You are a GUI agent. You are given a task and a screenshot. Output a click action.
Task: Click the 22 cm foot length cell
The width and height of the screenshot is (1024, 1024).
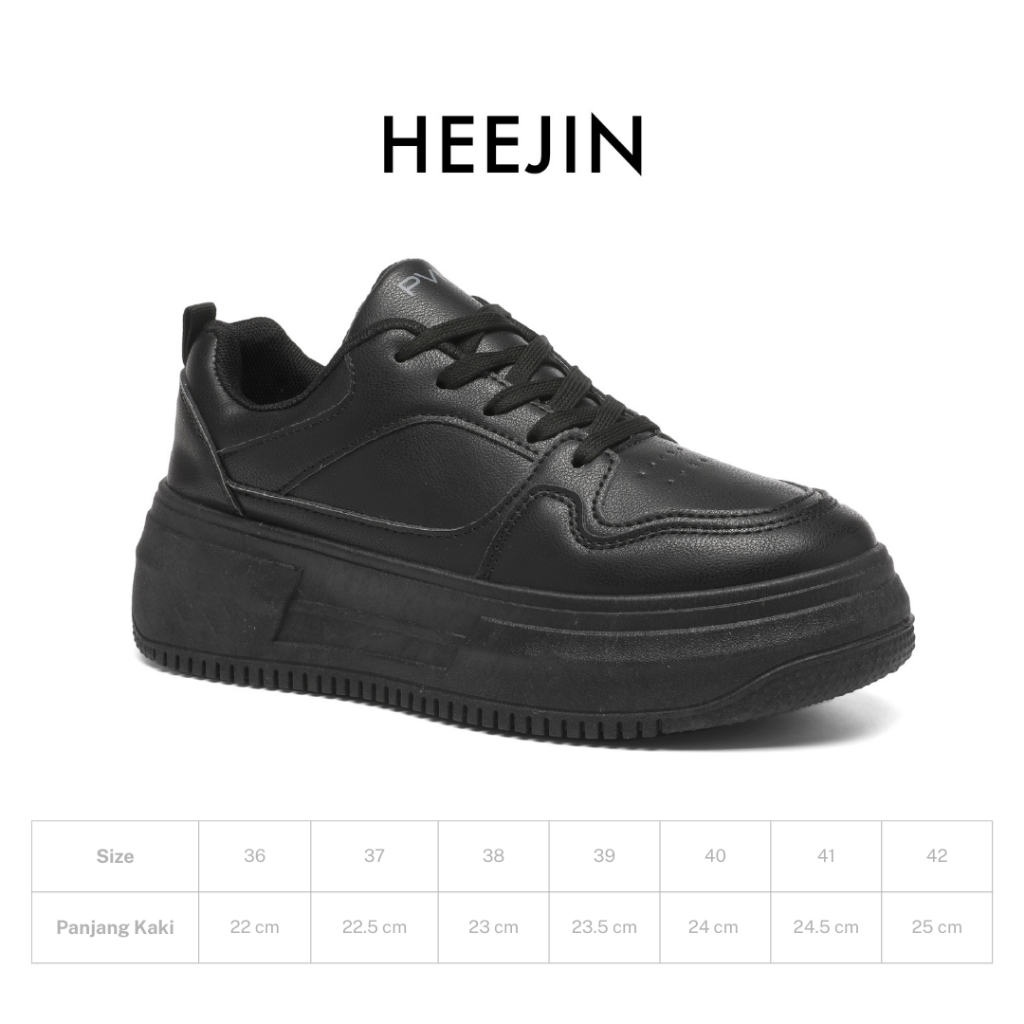click(255, 927)
